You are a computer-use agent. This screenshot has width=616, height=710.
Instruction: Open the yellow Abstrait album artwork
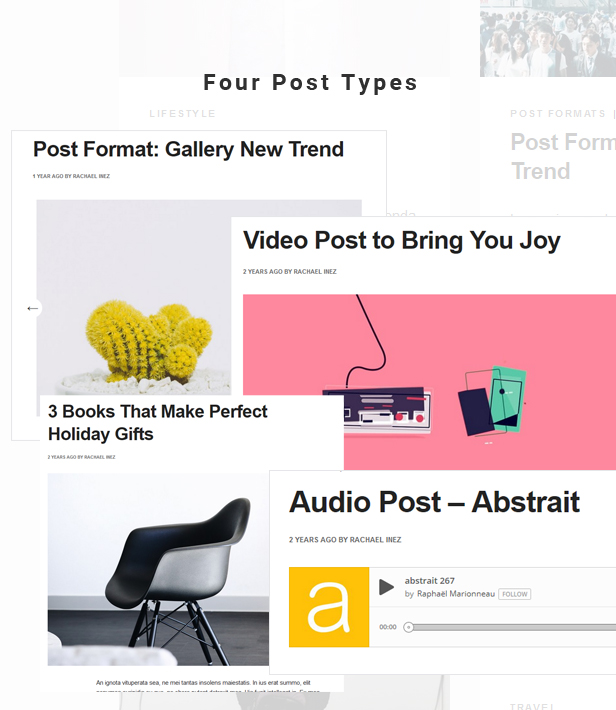coord(329,607)
